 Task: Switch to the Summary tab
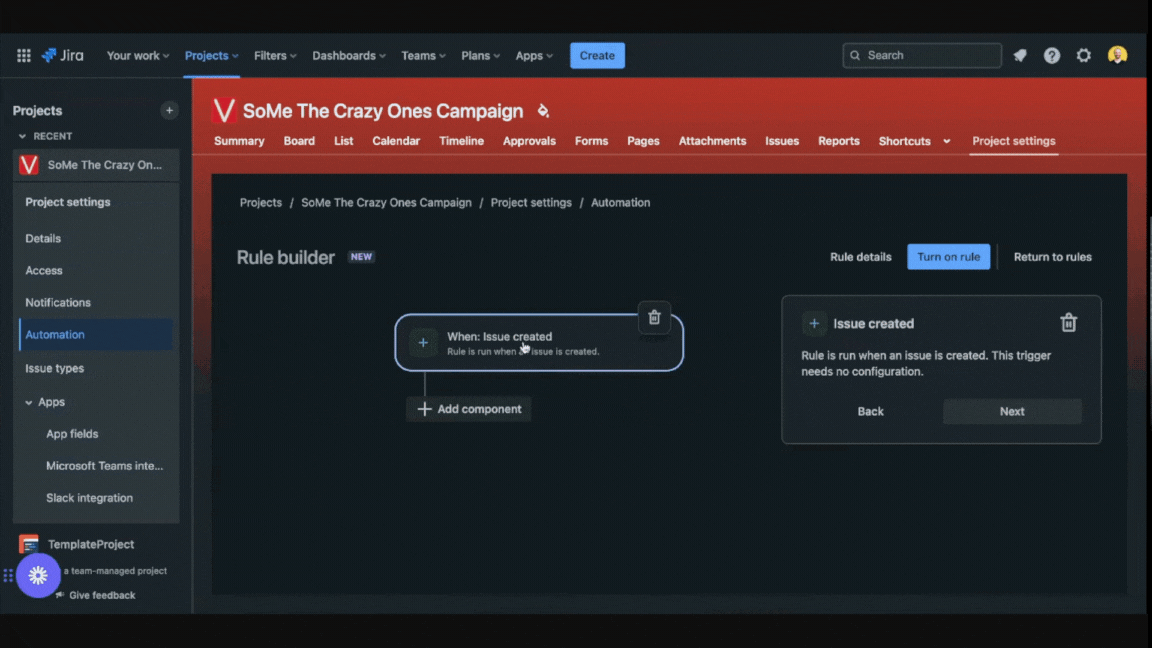click(x=239, y=141)
